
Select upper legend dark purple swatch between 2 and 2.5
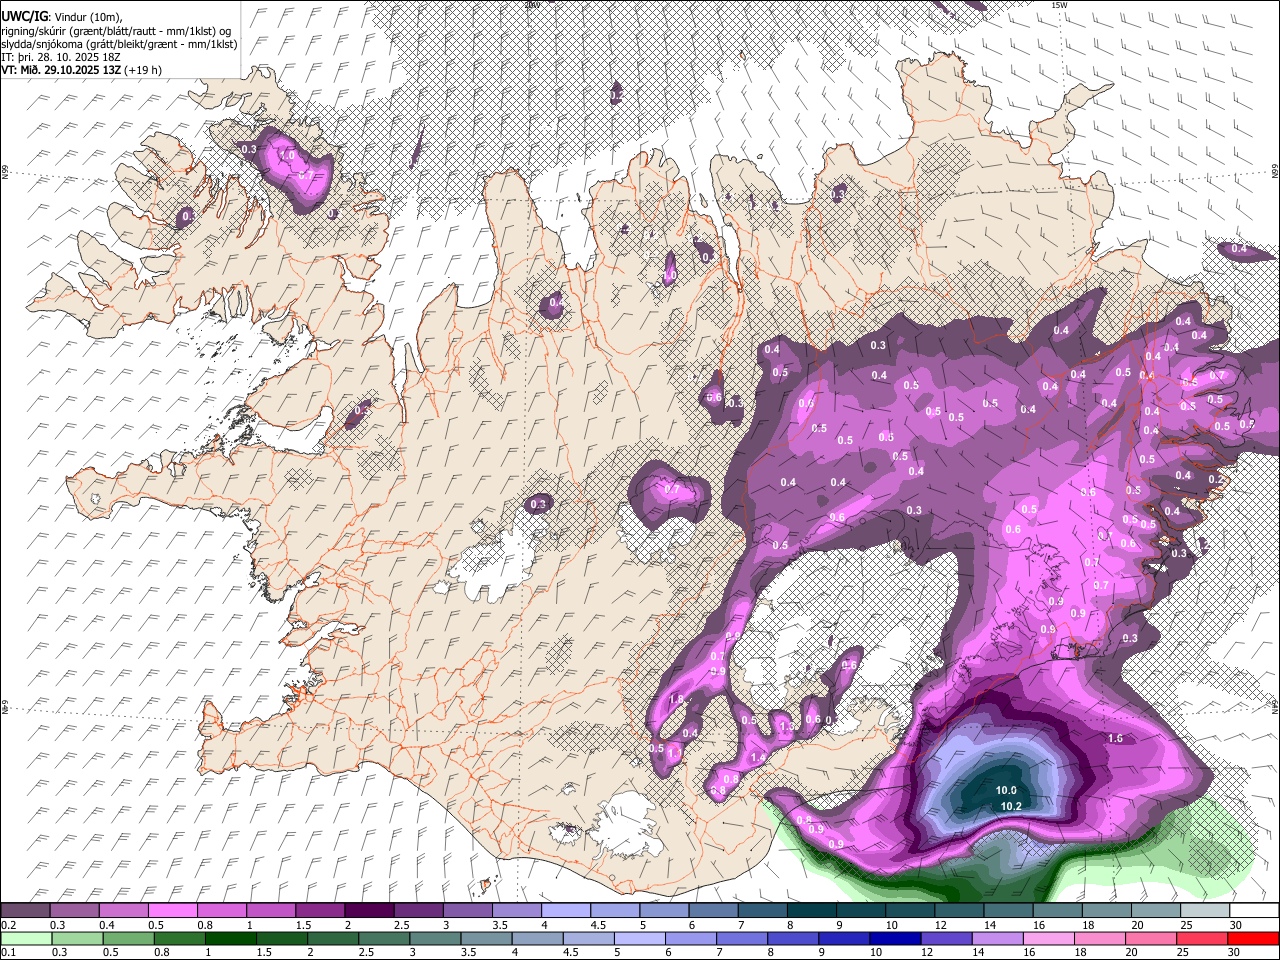[x=369, y=911]
